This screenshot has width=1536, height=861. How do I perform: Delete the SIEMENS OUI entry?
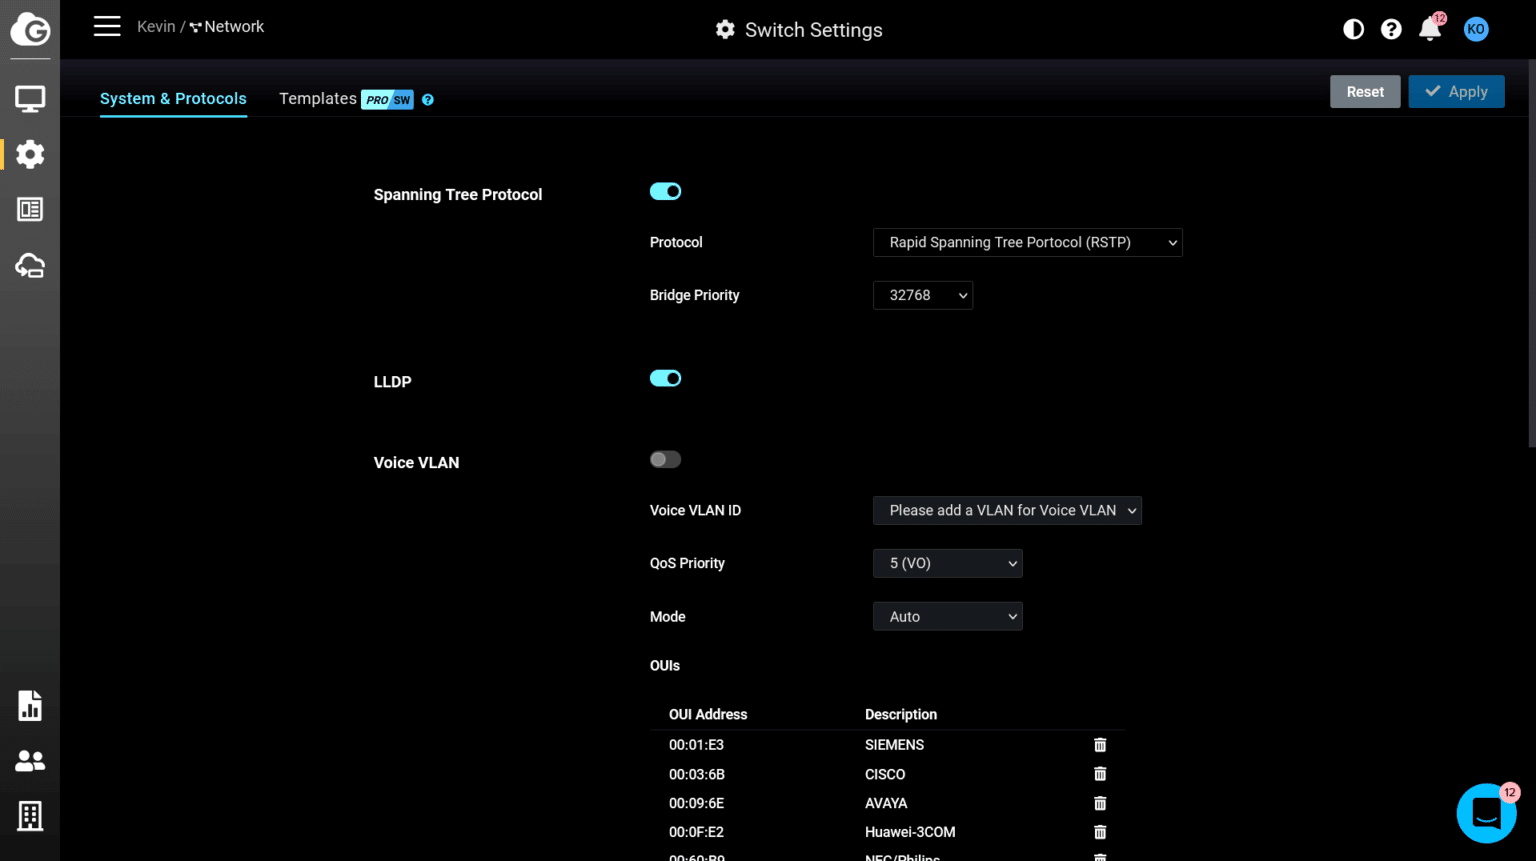tap(1100, 745)
